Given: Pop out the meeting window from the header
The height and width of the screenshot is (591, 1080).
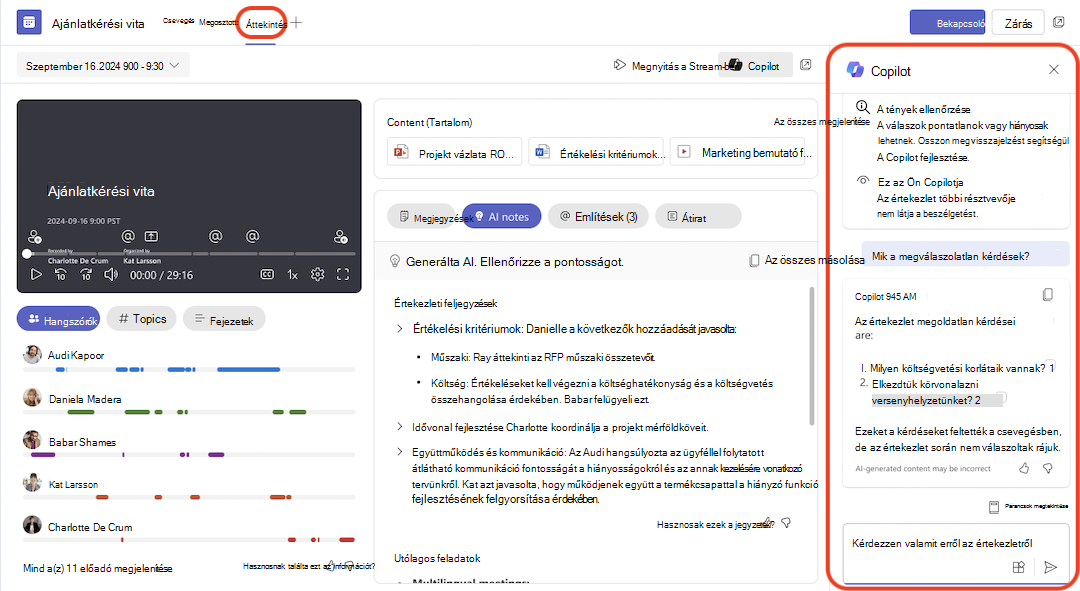Looking at the screenshot, I should click(x=1059, y=23).
